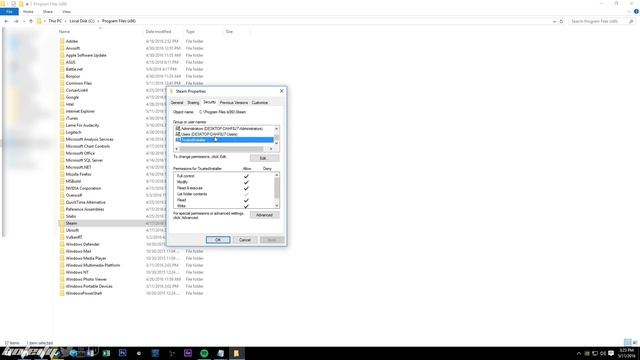640x360 pixels.
Task: Click the NVIDIA Corporation folder icon
Action: point(62,188)
